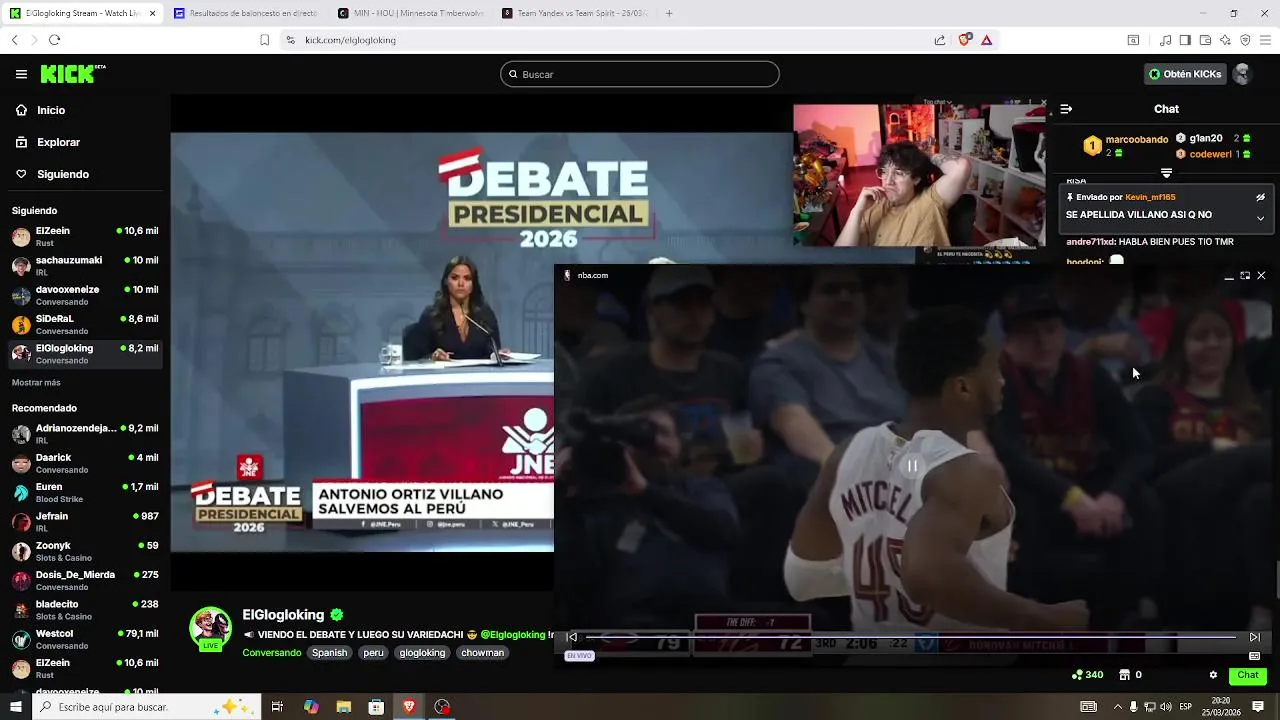Expand followed list with Mostrar más

click(36, 382)
